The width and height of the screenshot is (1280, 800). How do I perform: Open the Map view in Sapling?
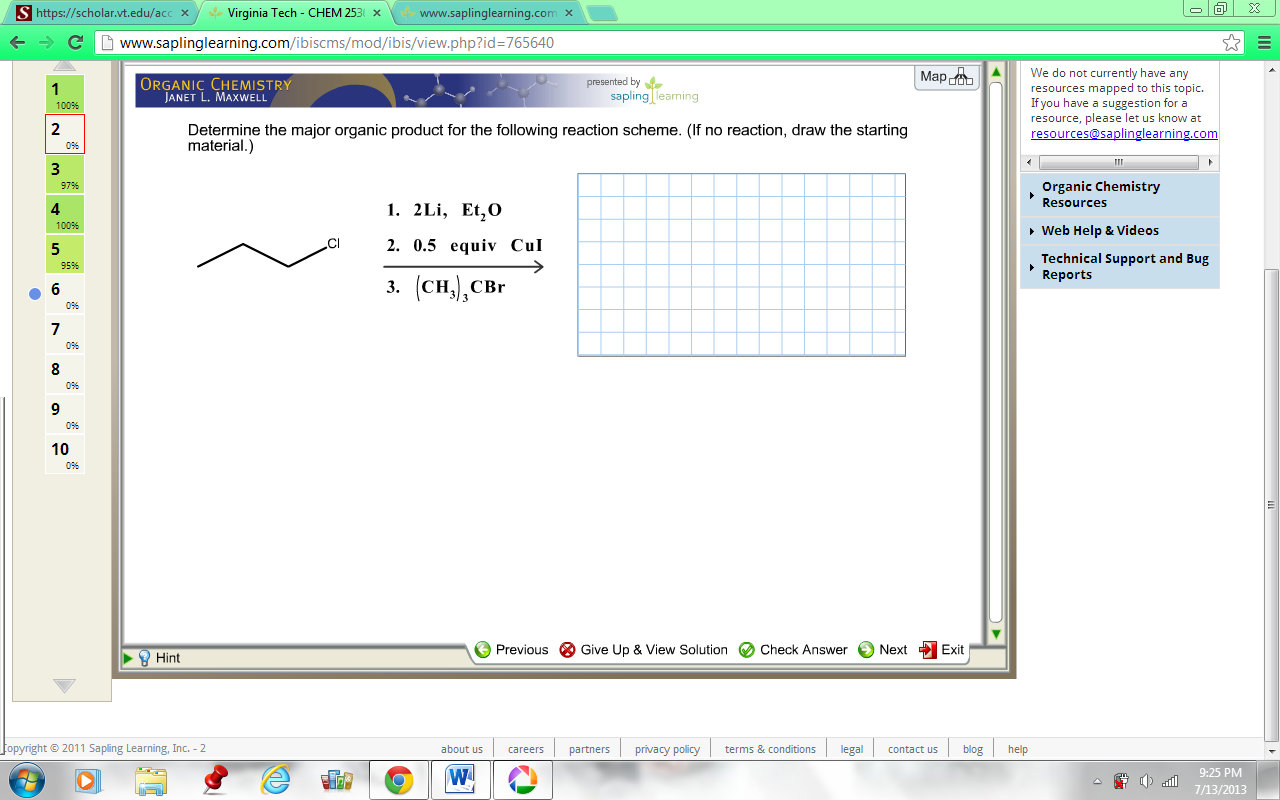coord(944,76)
